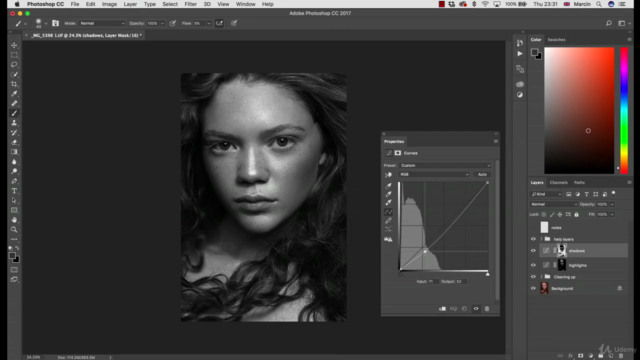Open the RGB channel dropdown
This screenshot has height=360, width=640.
434,174
